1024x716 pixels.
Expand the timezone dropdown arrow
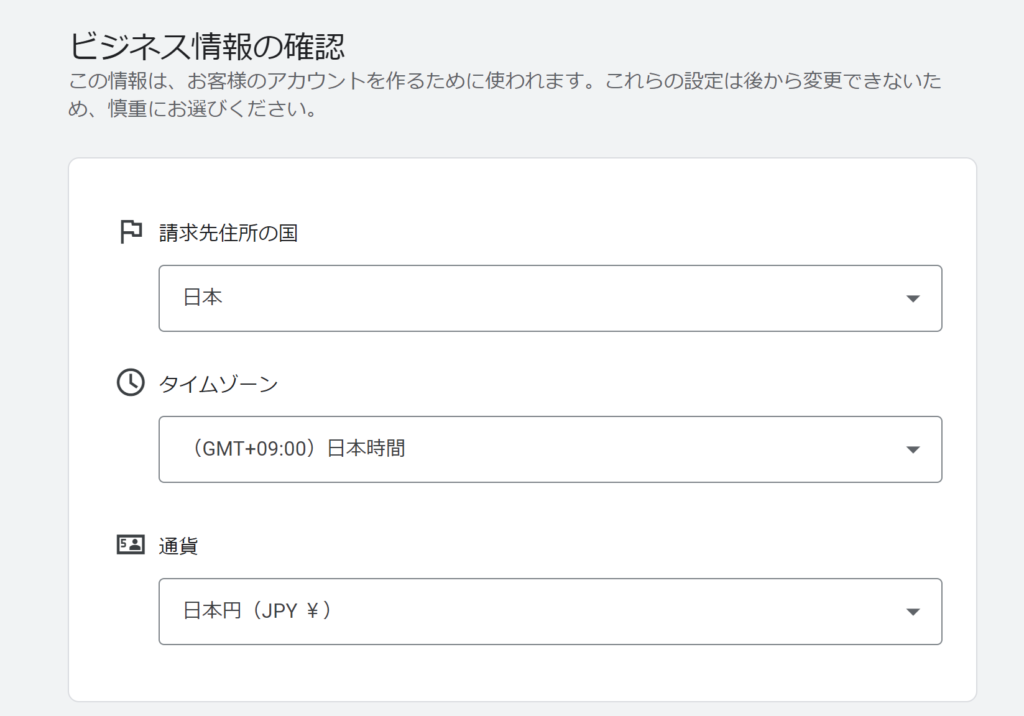tap(913, 449)
